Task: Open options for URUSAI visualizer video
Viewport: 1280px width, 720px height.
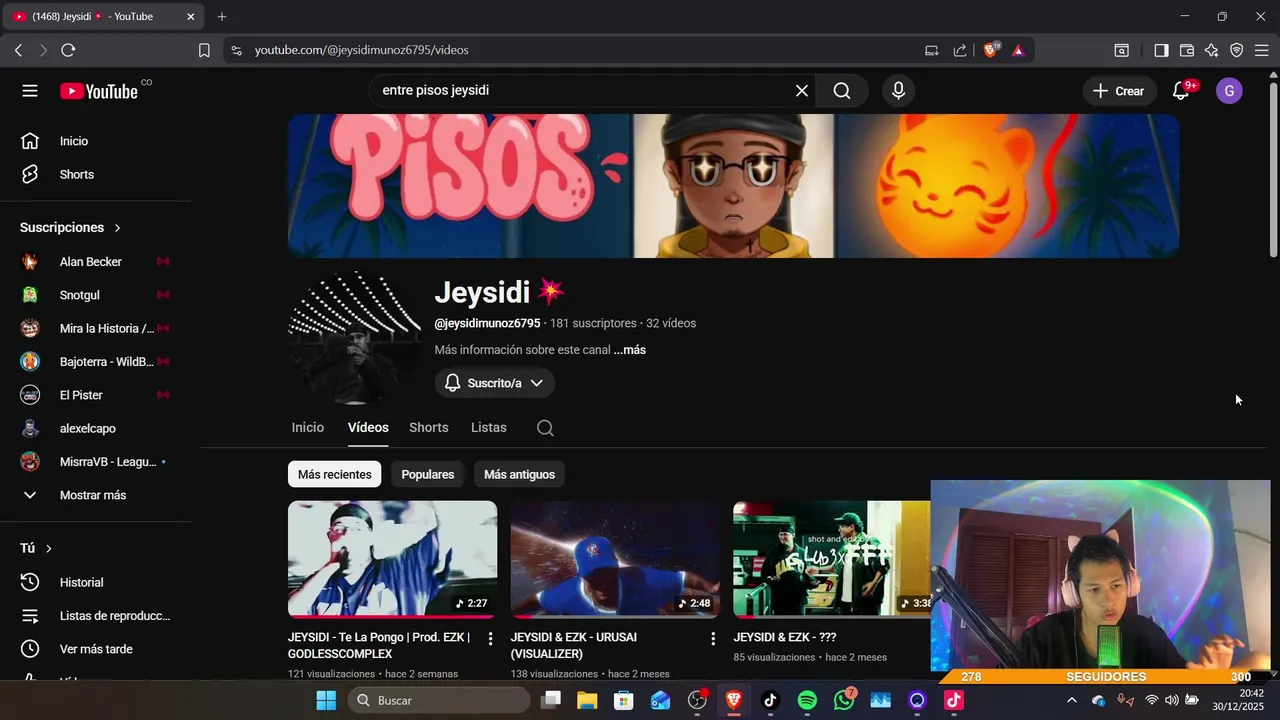Action: [713, 638]
